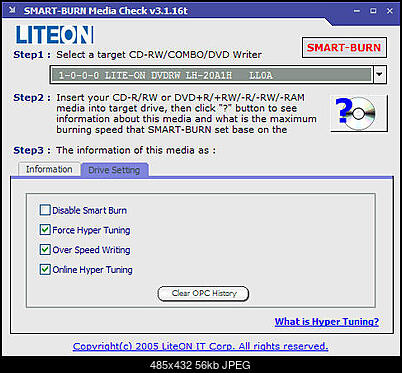Minimize the SMART-BURN window

[x=357, y=11]
